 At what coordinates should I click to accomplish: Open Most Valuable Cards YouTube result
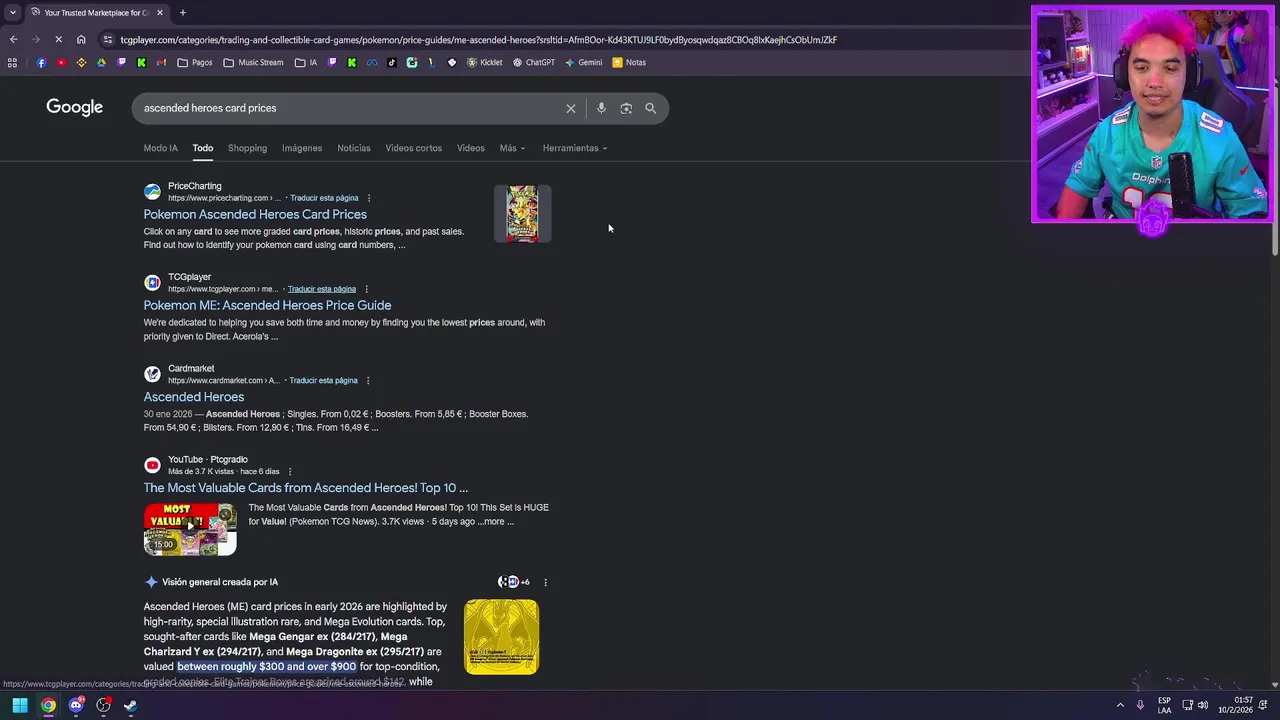click(306, 488)
